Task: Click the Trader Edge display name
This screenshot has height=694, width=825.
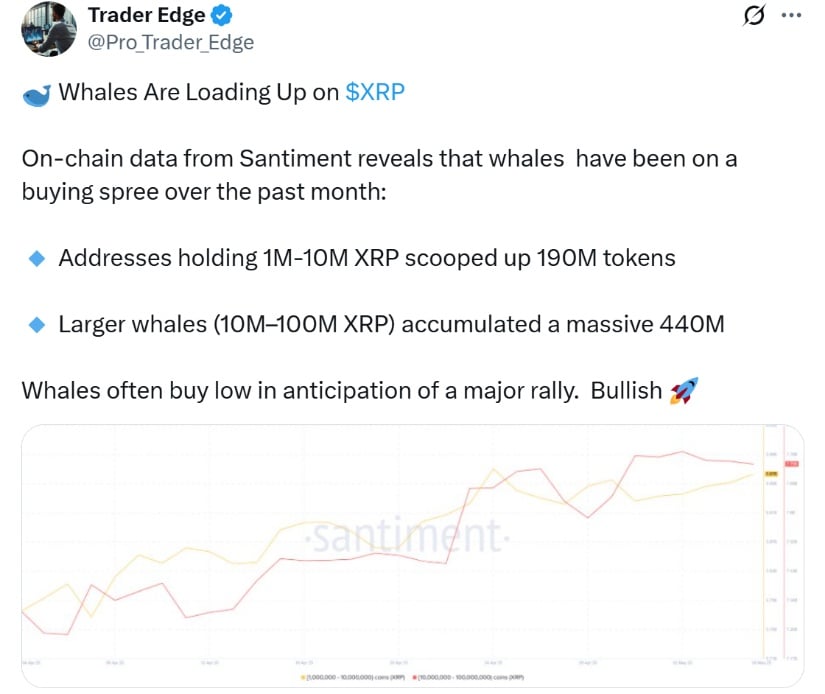Action: coord(146,15)
